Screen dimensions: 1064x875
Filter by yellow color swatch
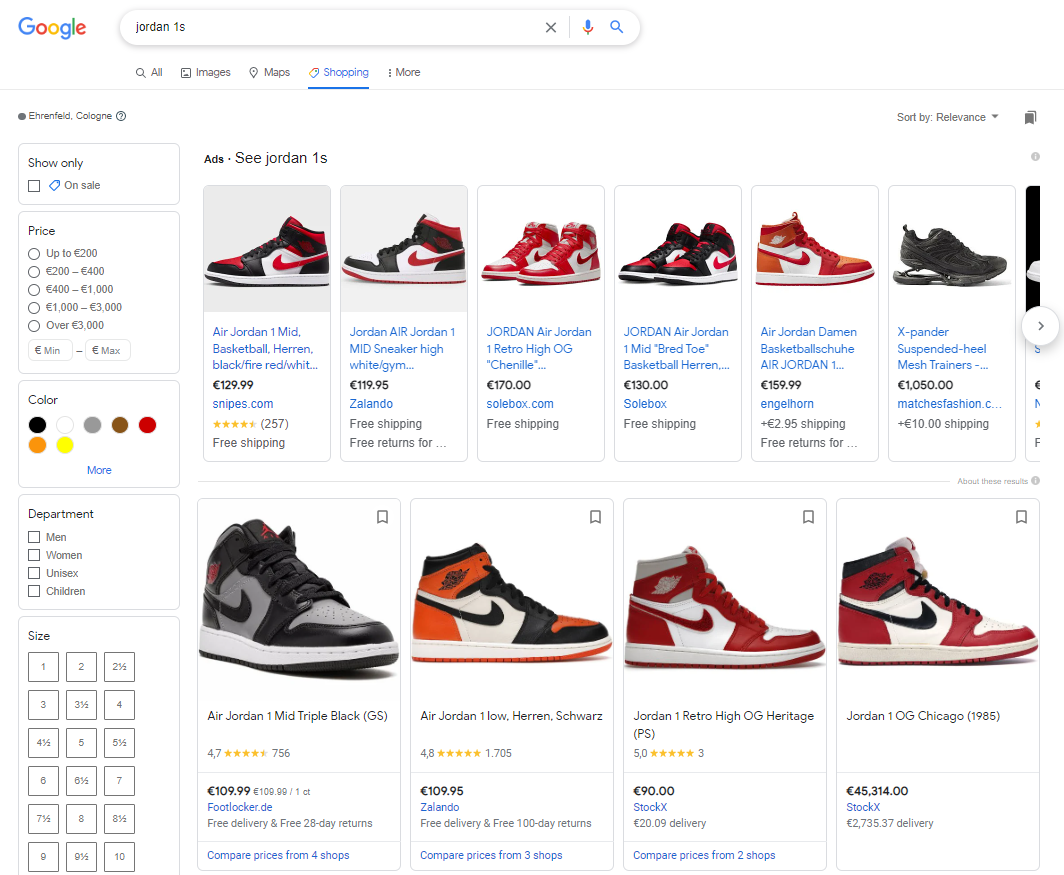point(65,445)
